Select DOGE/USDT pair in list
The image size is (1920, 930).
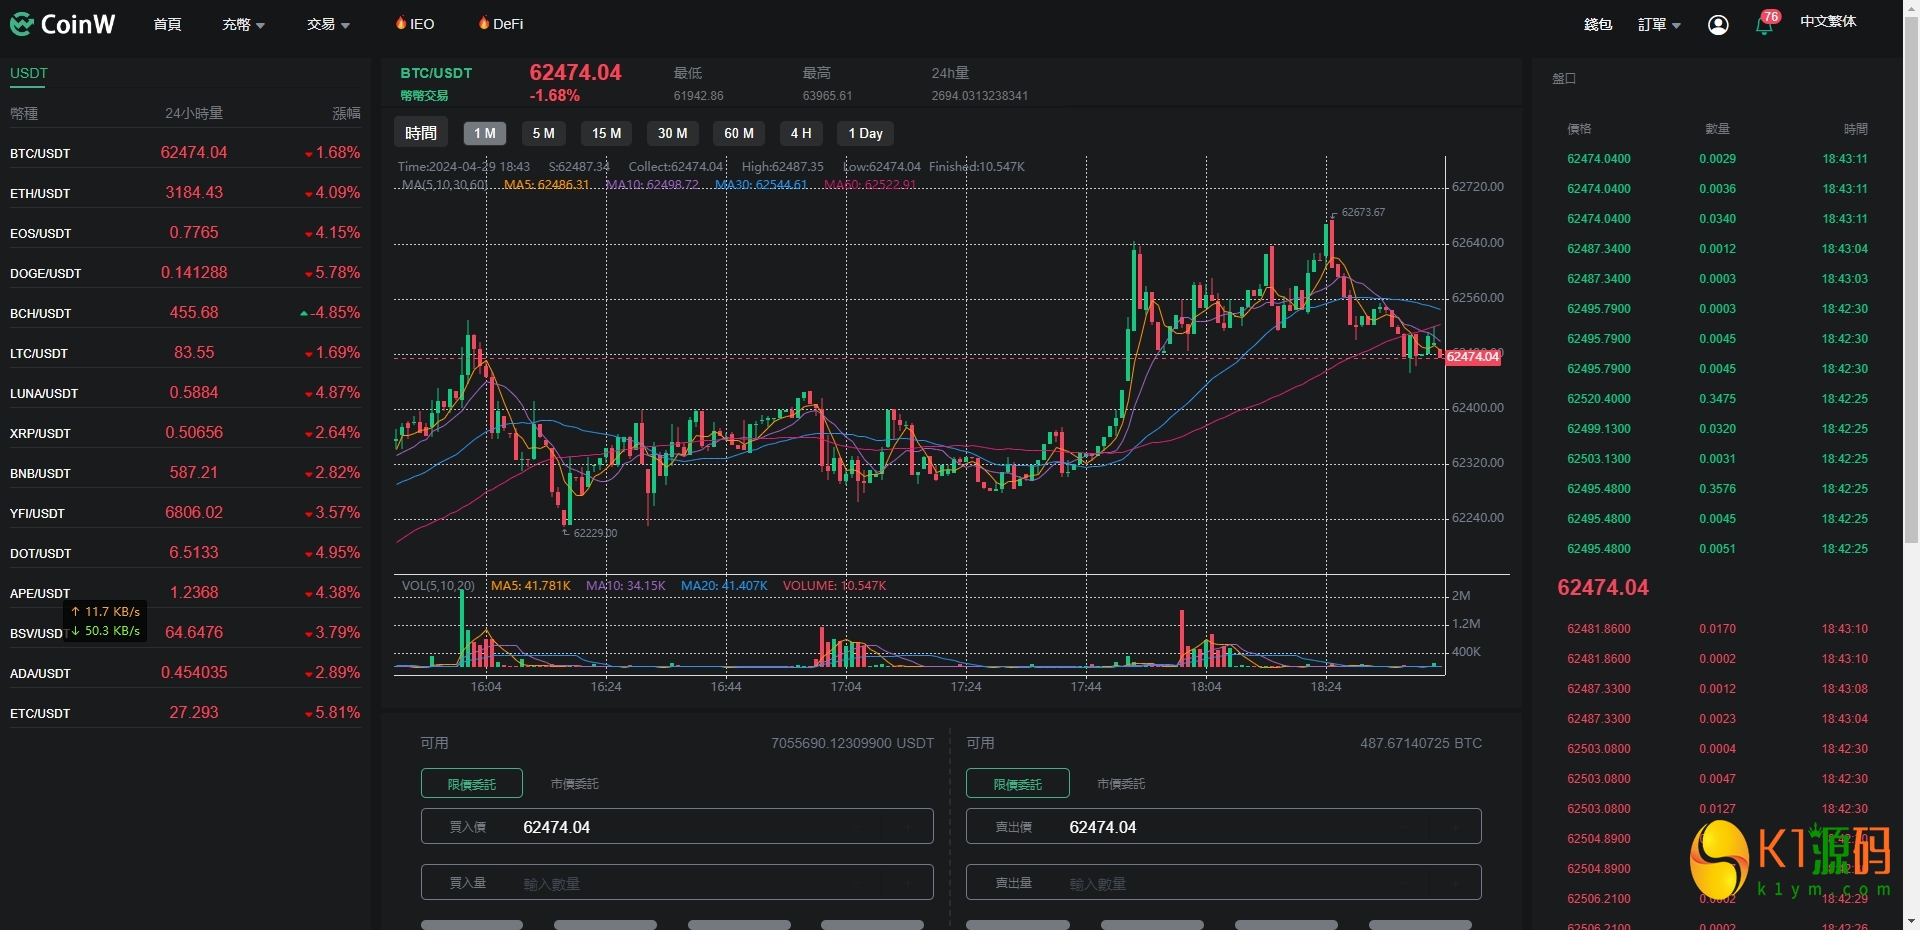point(185,273)
